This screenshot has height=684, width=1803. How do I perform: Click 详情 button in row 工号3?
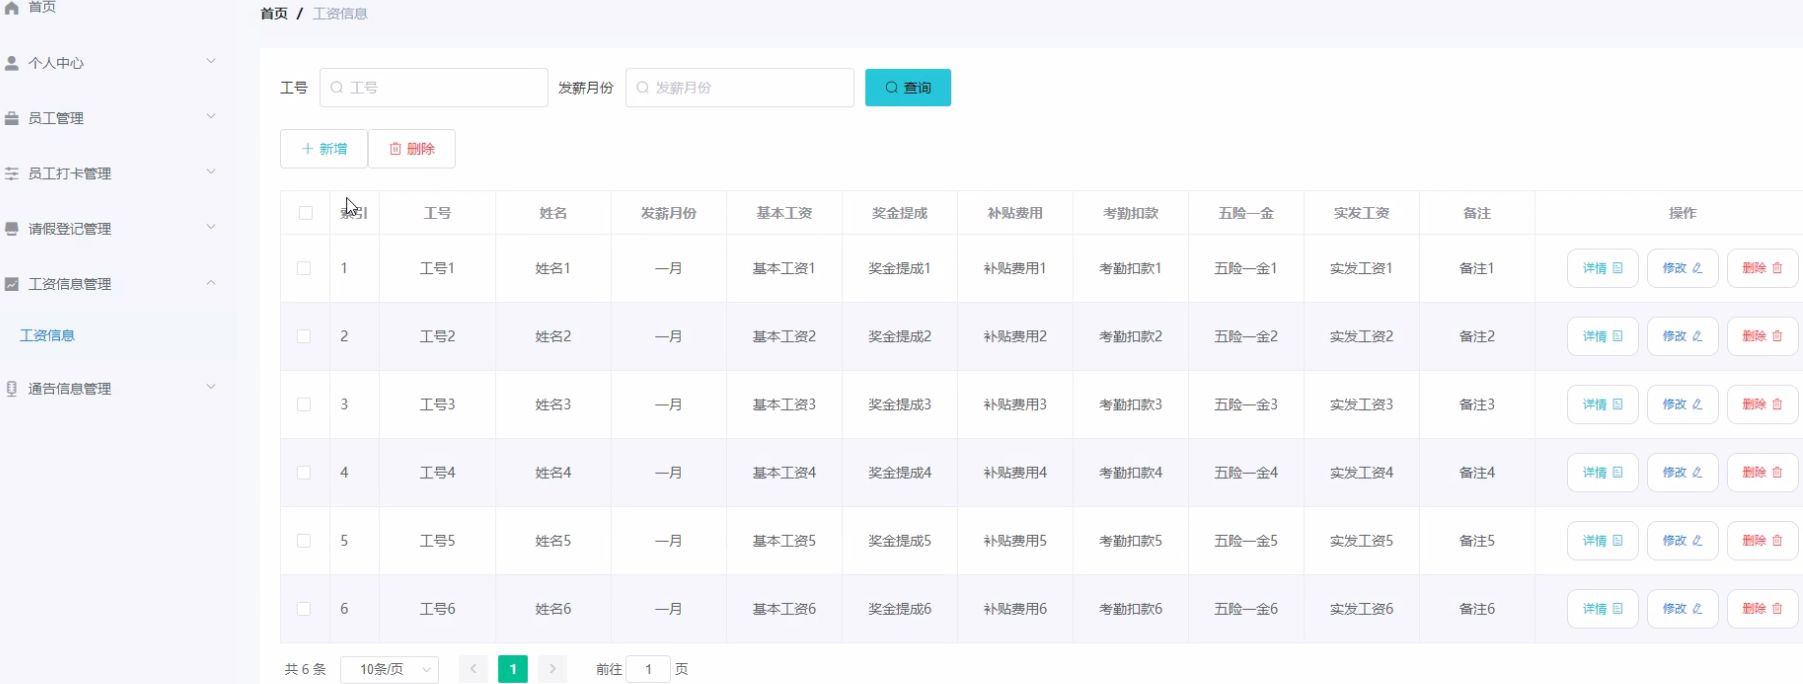click(x=1603, y=404)
